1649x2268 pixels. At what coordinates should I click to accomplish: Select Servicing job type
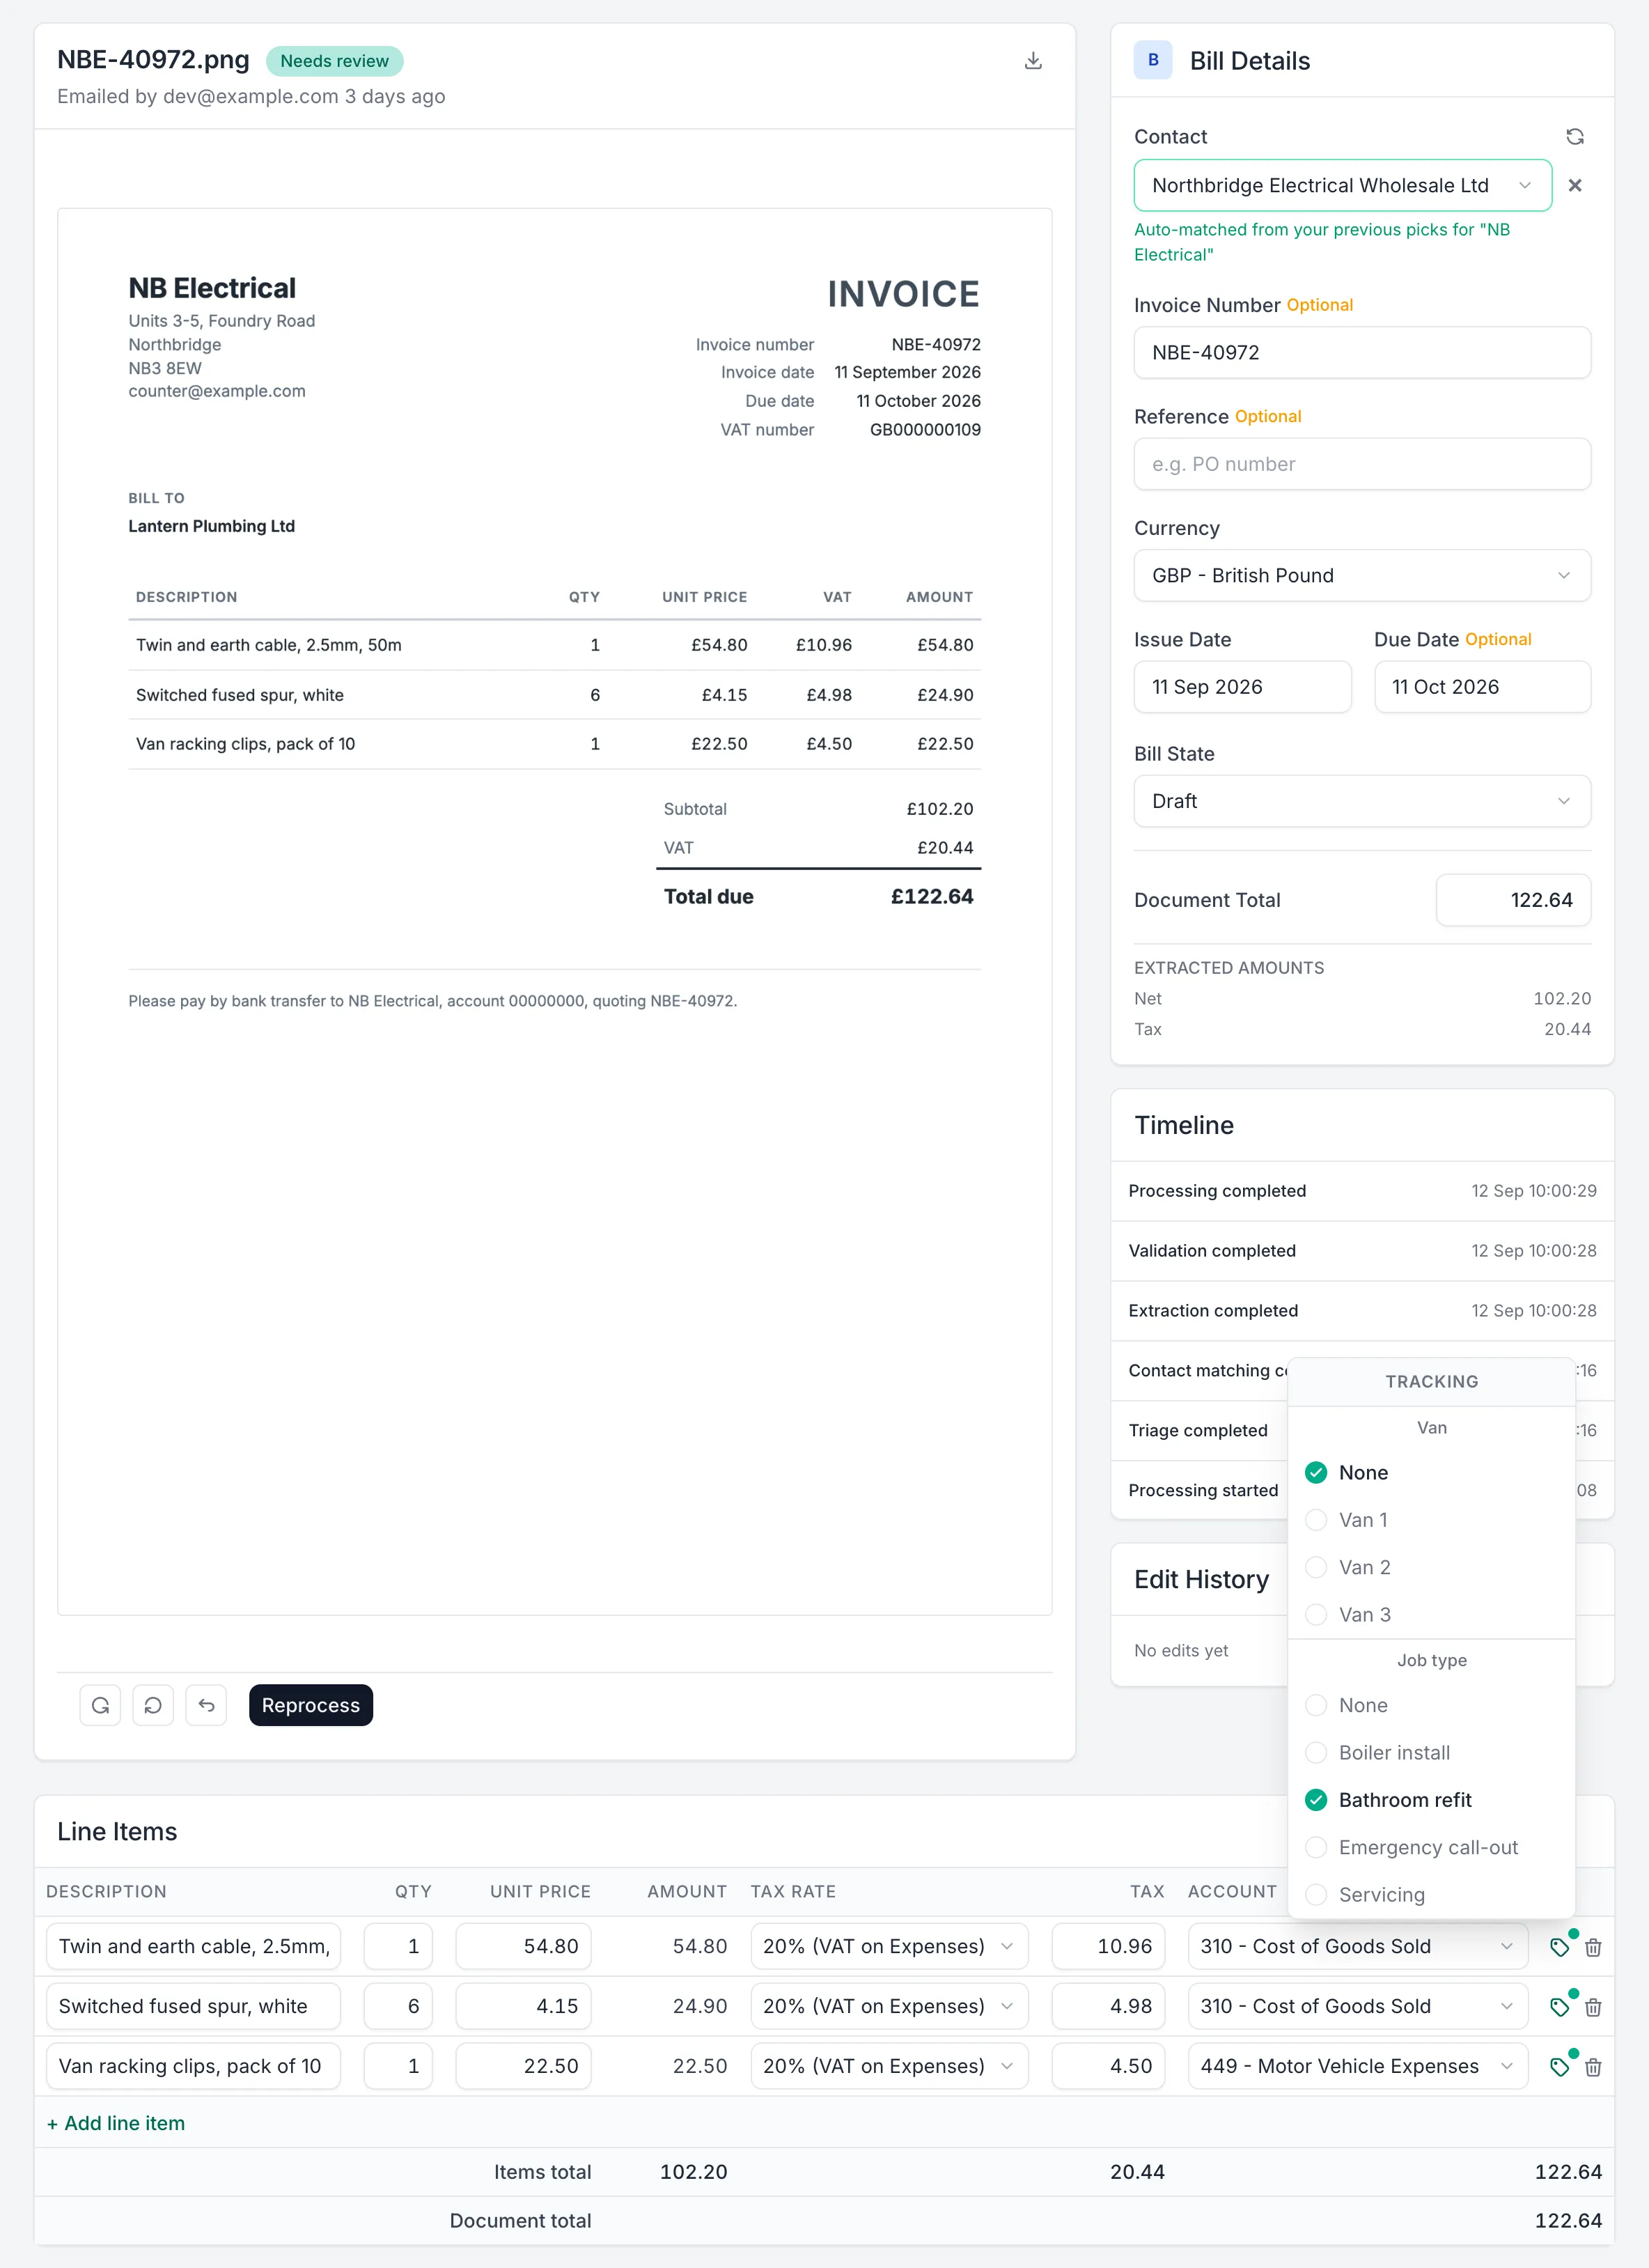[1431, 1894]
